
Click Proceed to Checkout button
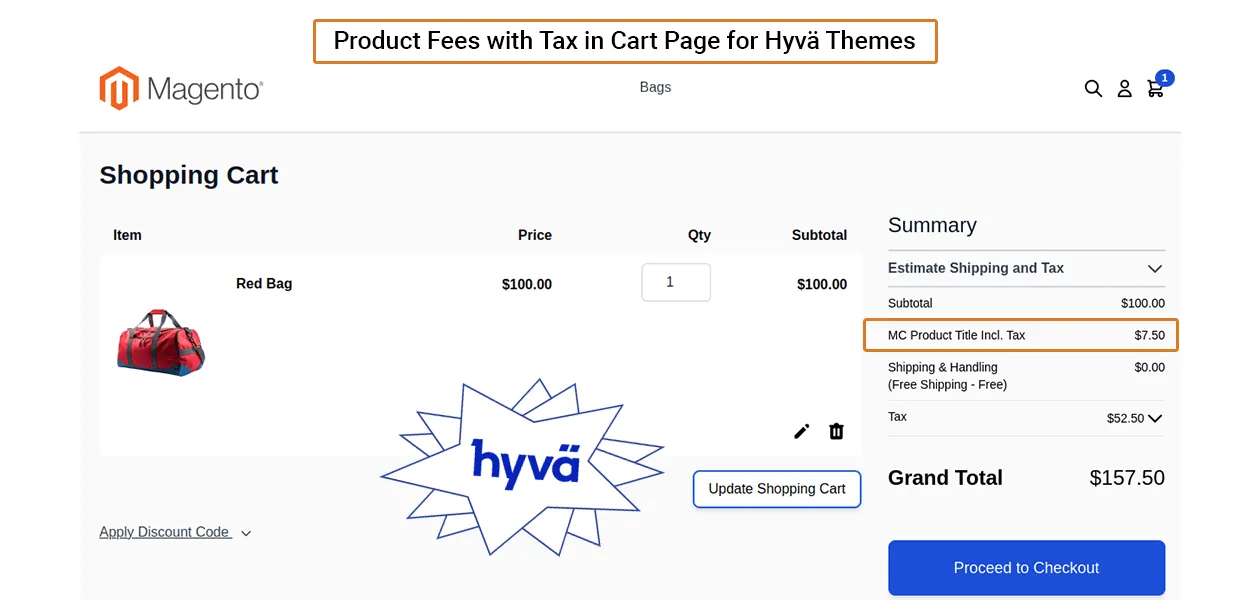click(x=1026, y=568)
